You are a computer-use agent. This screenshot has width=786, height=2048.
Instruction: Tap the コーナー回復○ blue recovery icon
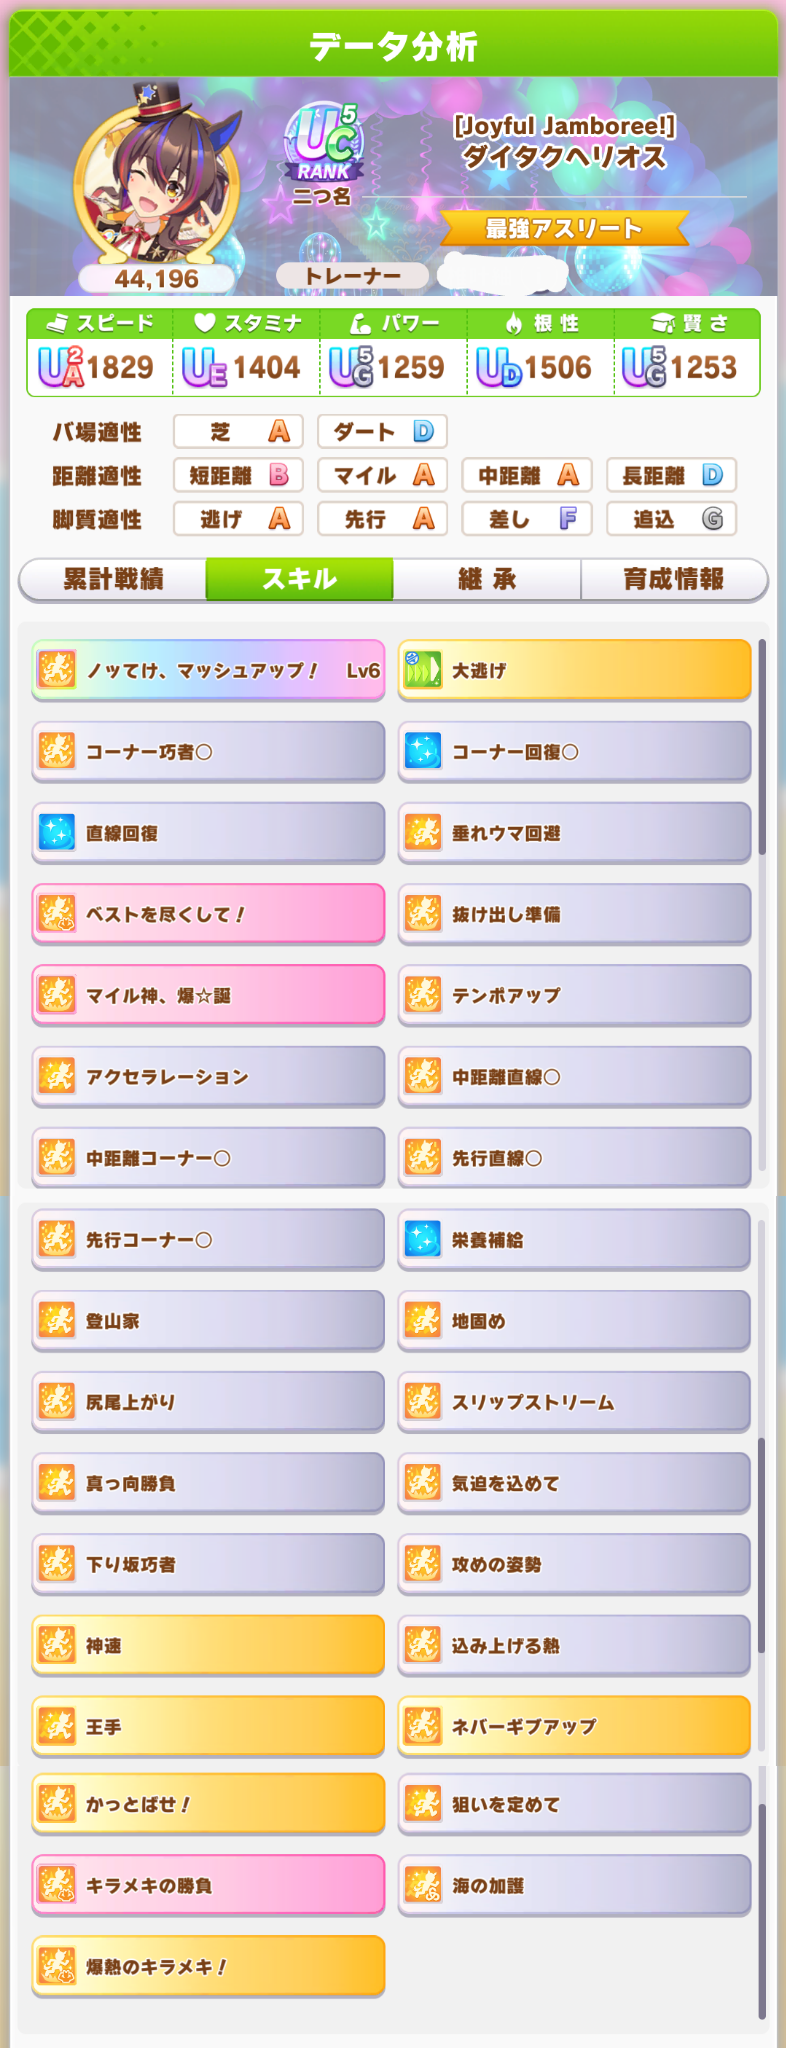click(423, 751)
